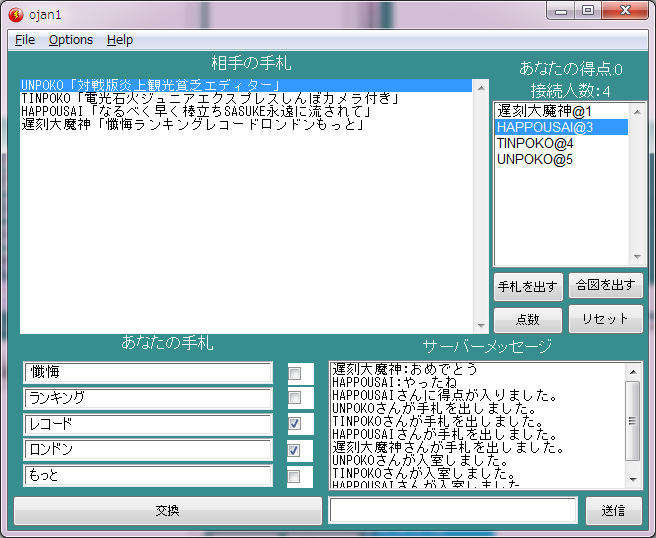656x538 pixels.
Task: Click the リセット button
Action: [605, 320]
